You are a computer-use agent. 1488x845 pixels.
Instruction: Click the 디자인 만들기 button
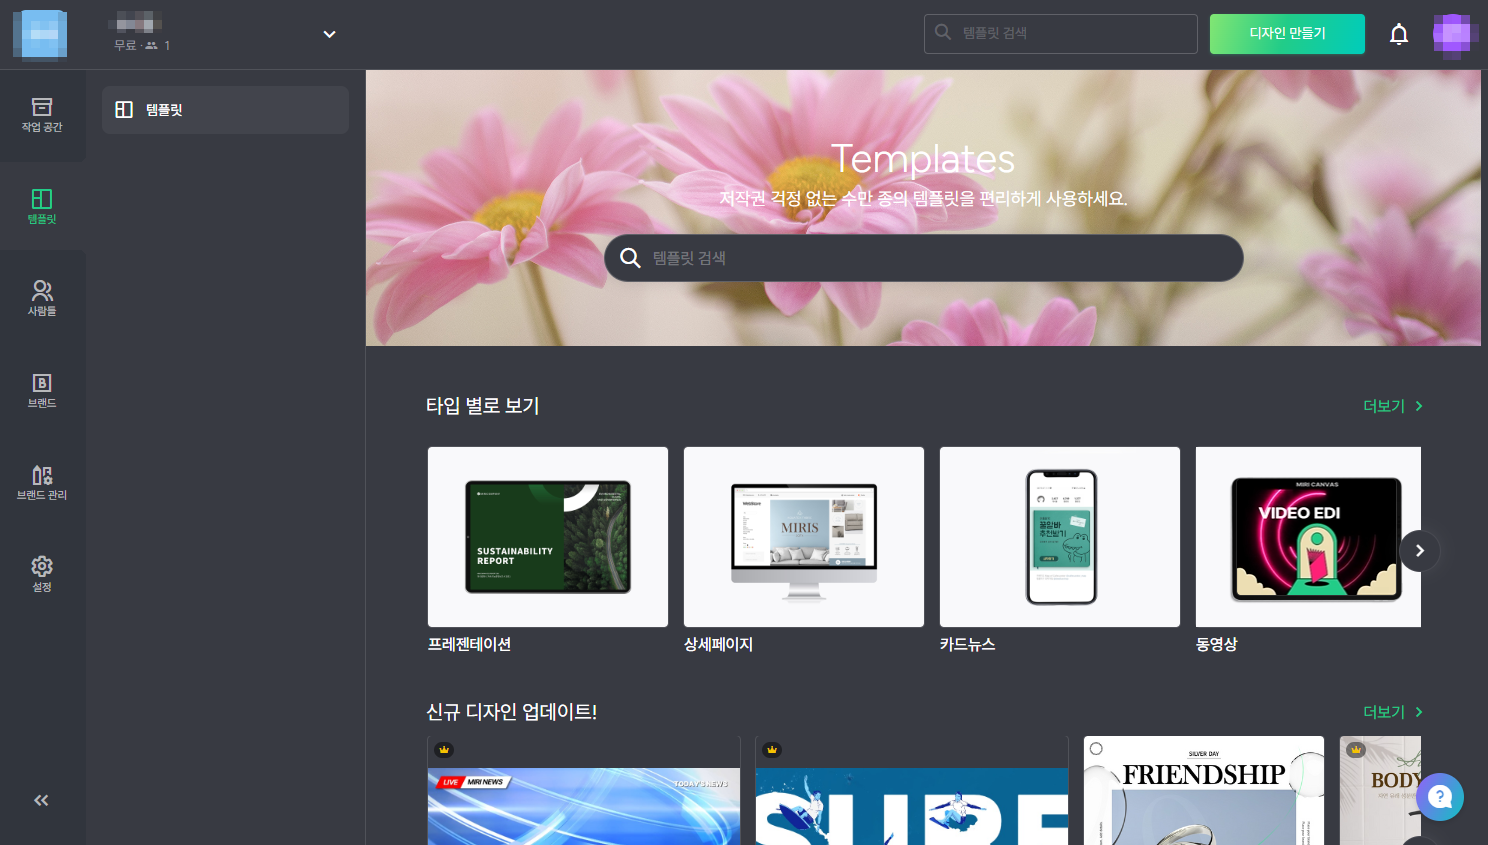1287,34
